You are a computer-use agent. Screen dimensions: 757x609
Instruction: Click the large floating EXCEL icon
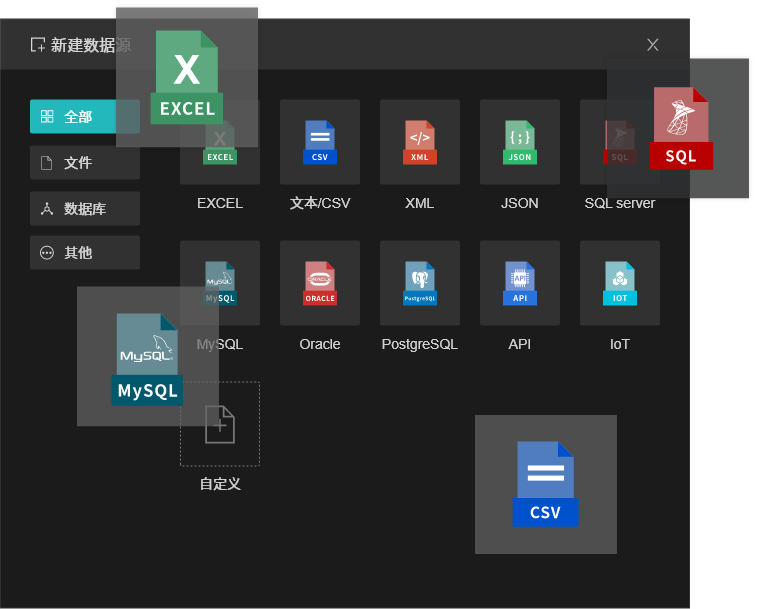click(187, 77)
